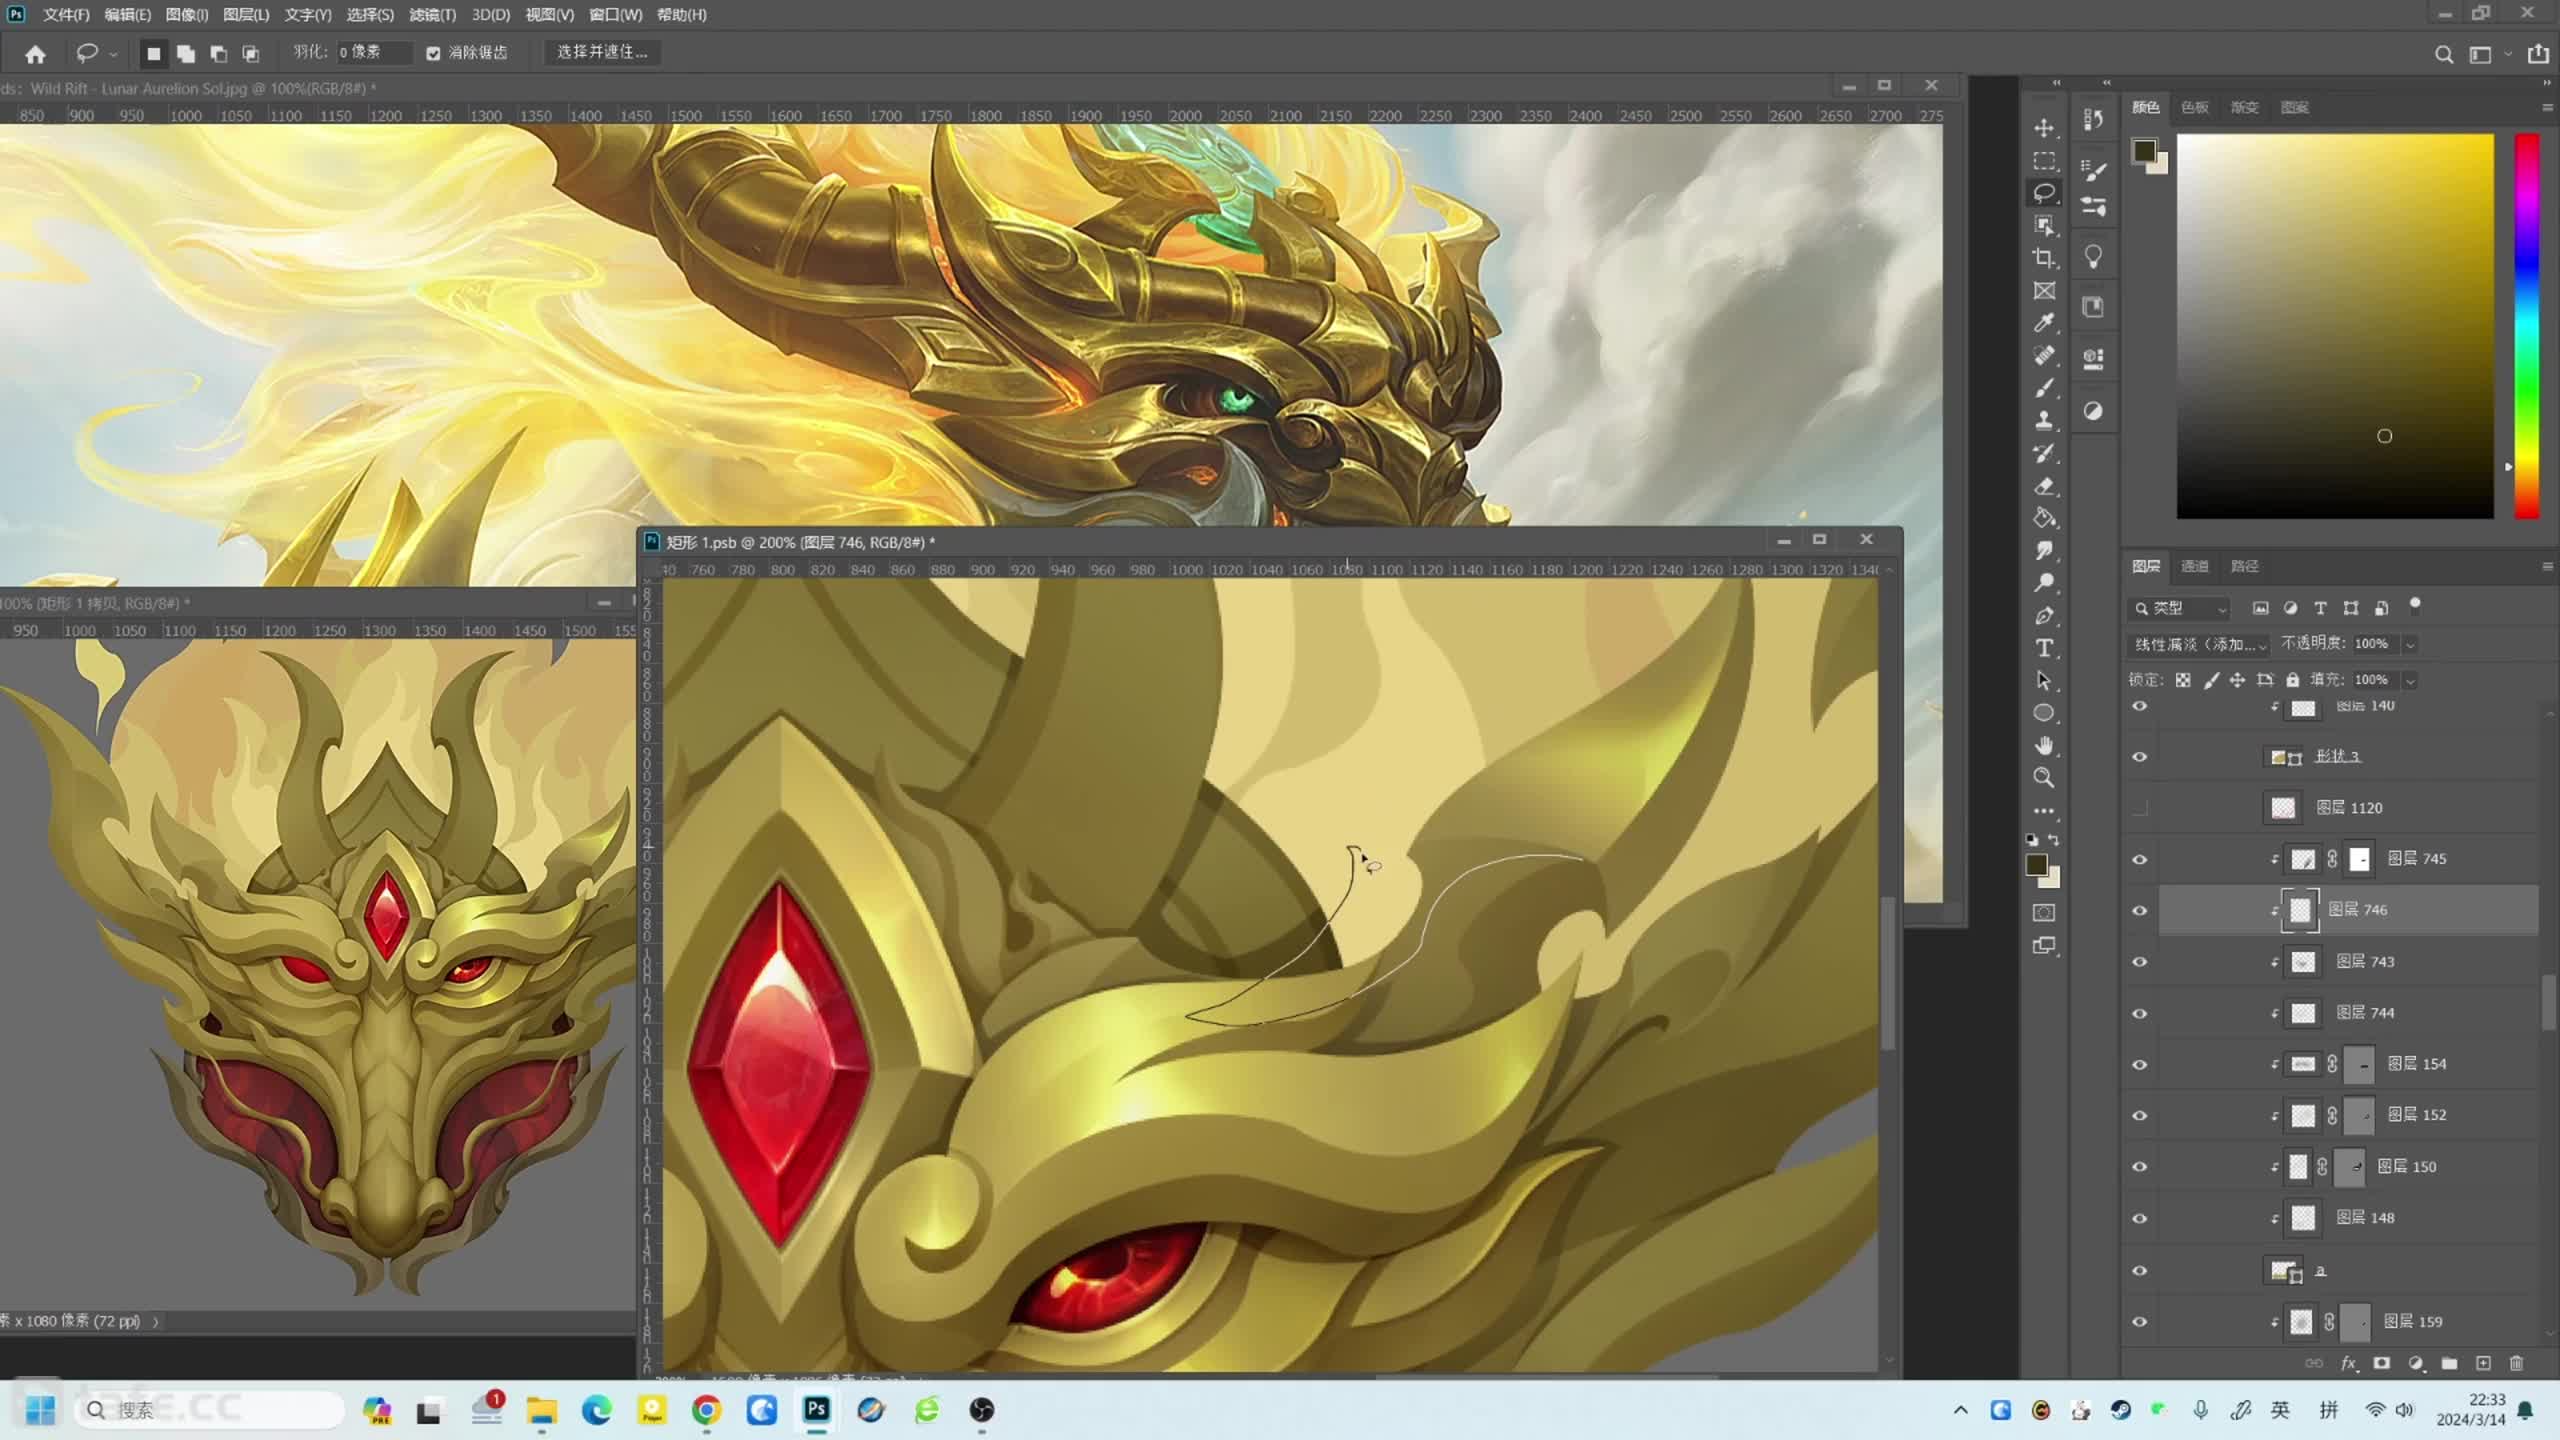Select the Lasso tool in the toolbox
2560x1440 pixels.
point(2044,193)
